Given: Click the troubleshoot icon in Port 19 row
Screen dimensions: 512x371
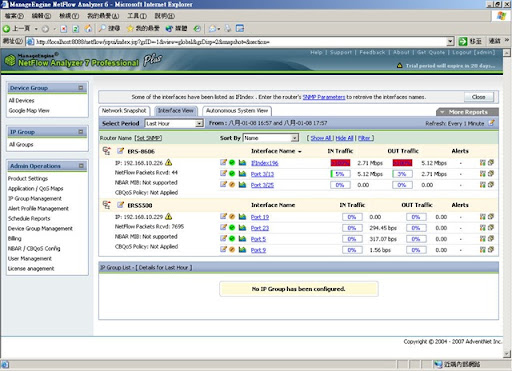Looking at the screenshot, I should (x=482, y=217).
